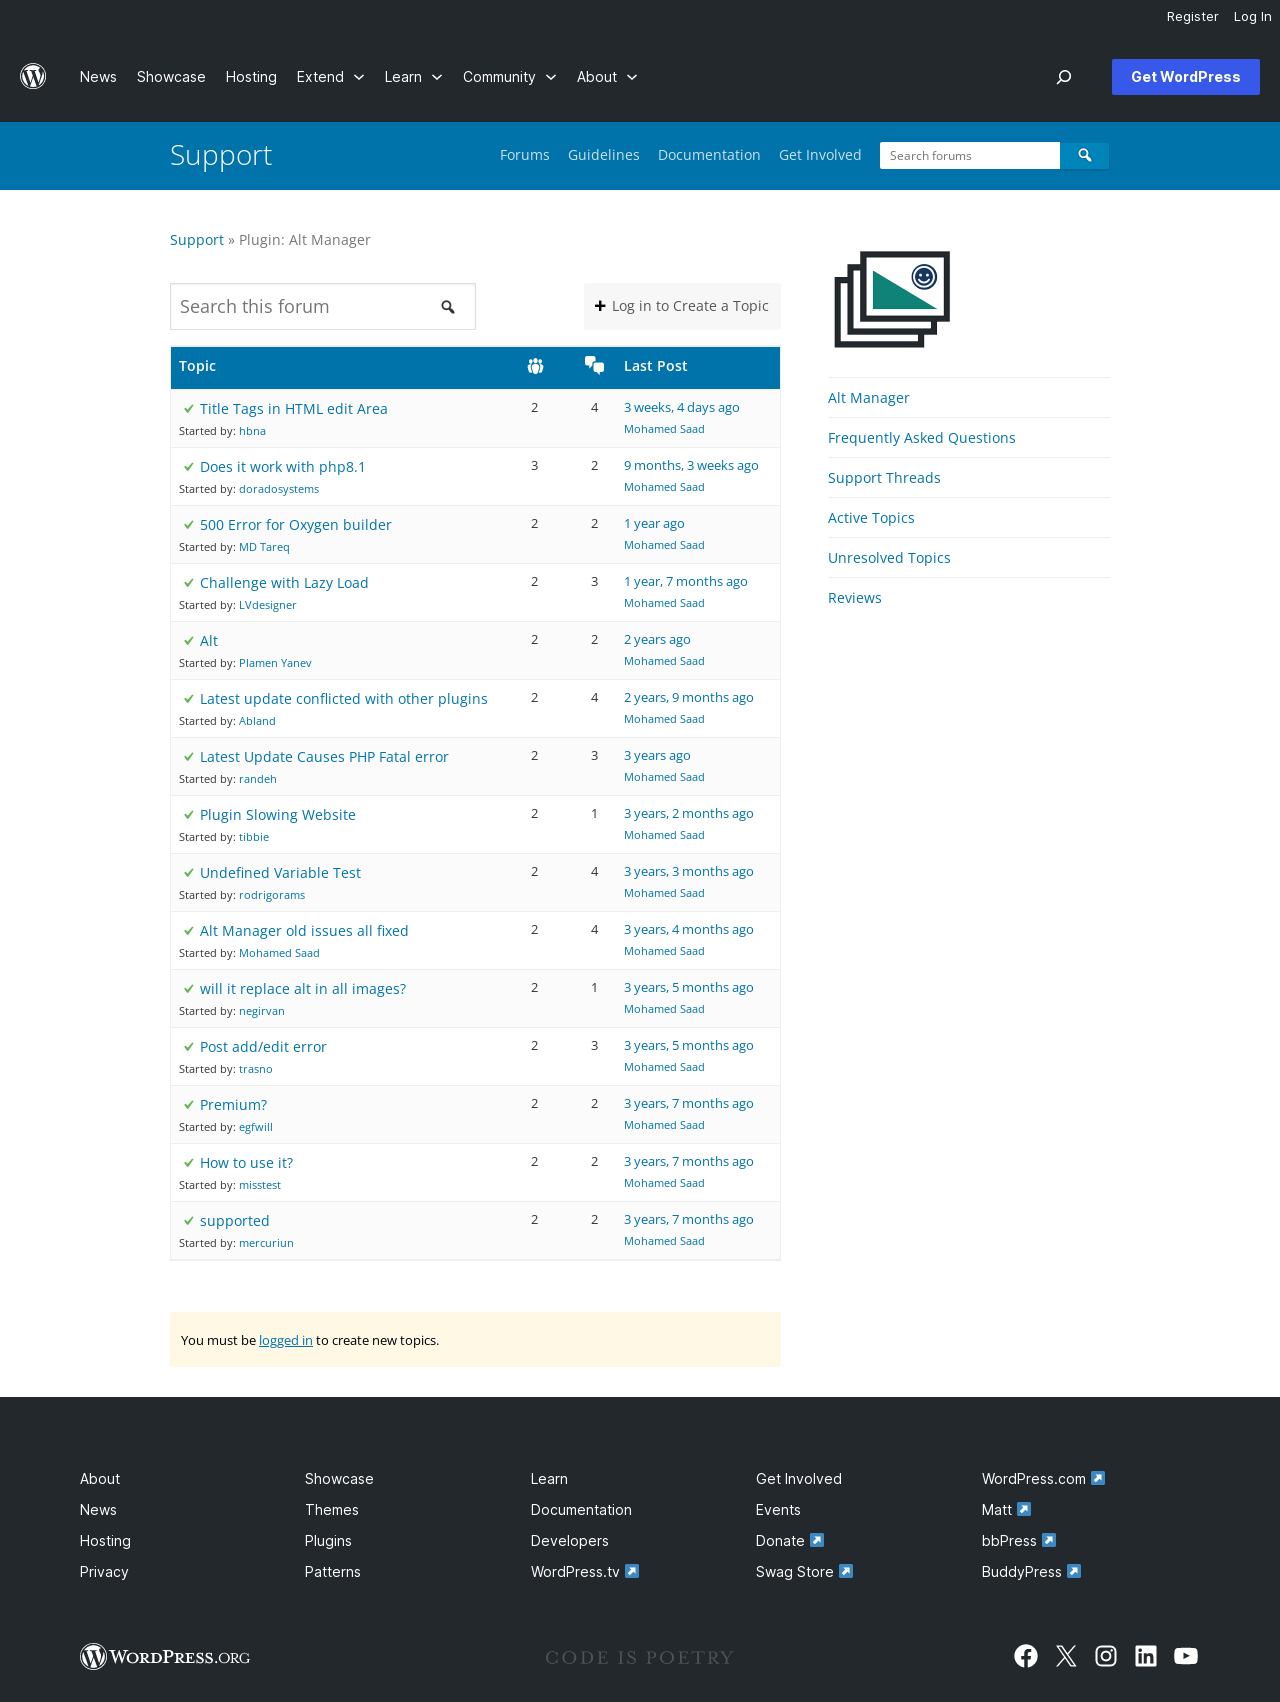Click the Register link
The image size is (1280, 1702).
coord(1192,17)
